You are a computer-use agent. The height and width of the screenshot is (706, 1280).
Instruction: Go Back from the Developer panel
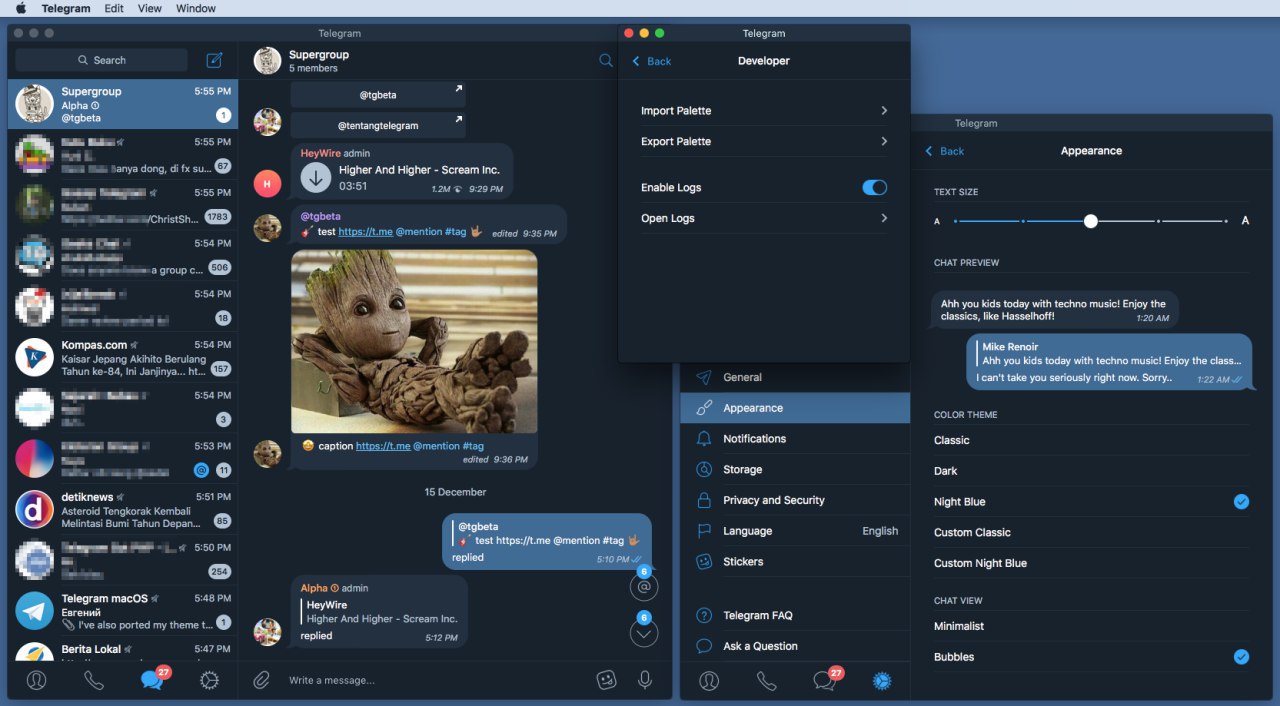(x=651, y=61)
